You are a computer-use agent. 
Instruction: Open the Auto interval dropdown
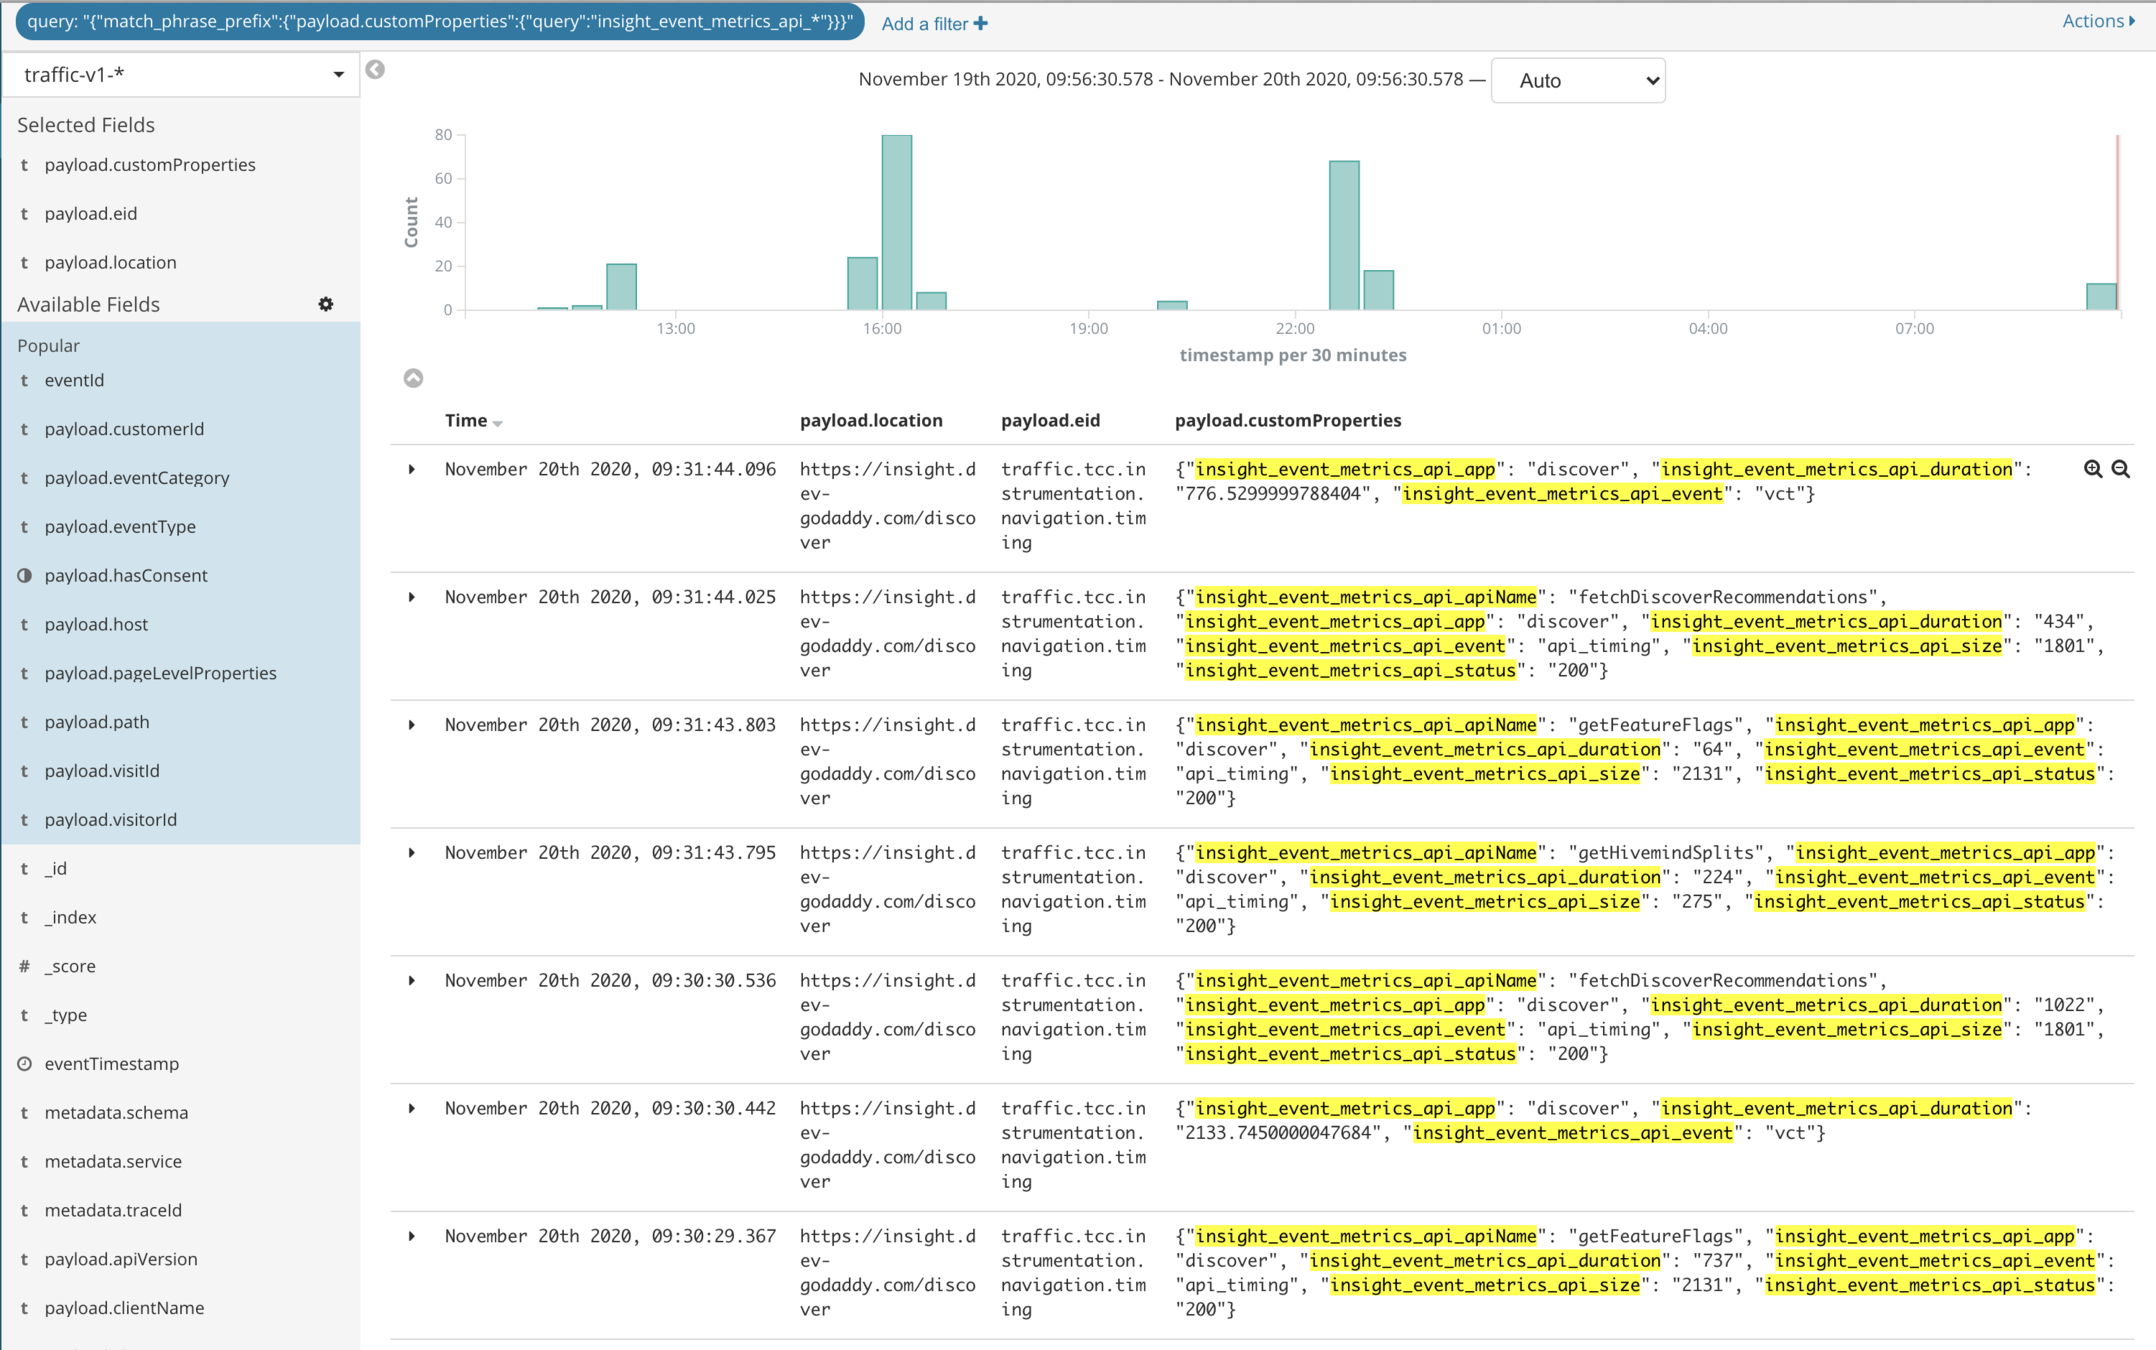coord(1578,81)
